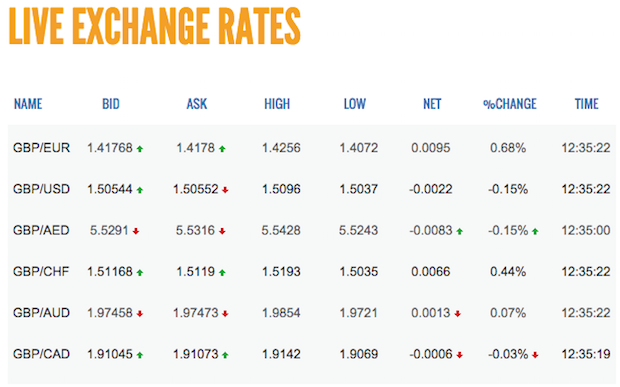Image resolution: width=620 pixels, height=387 pixels.
Task: Click the green arrow beside GBP/CAD bid 1.91045
Action: [x=140, y=355]
